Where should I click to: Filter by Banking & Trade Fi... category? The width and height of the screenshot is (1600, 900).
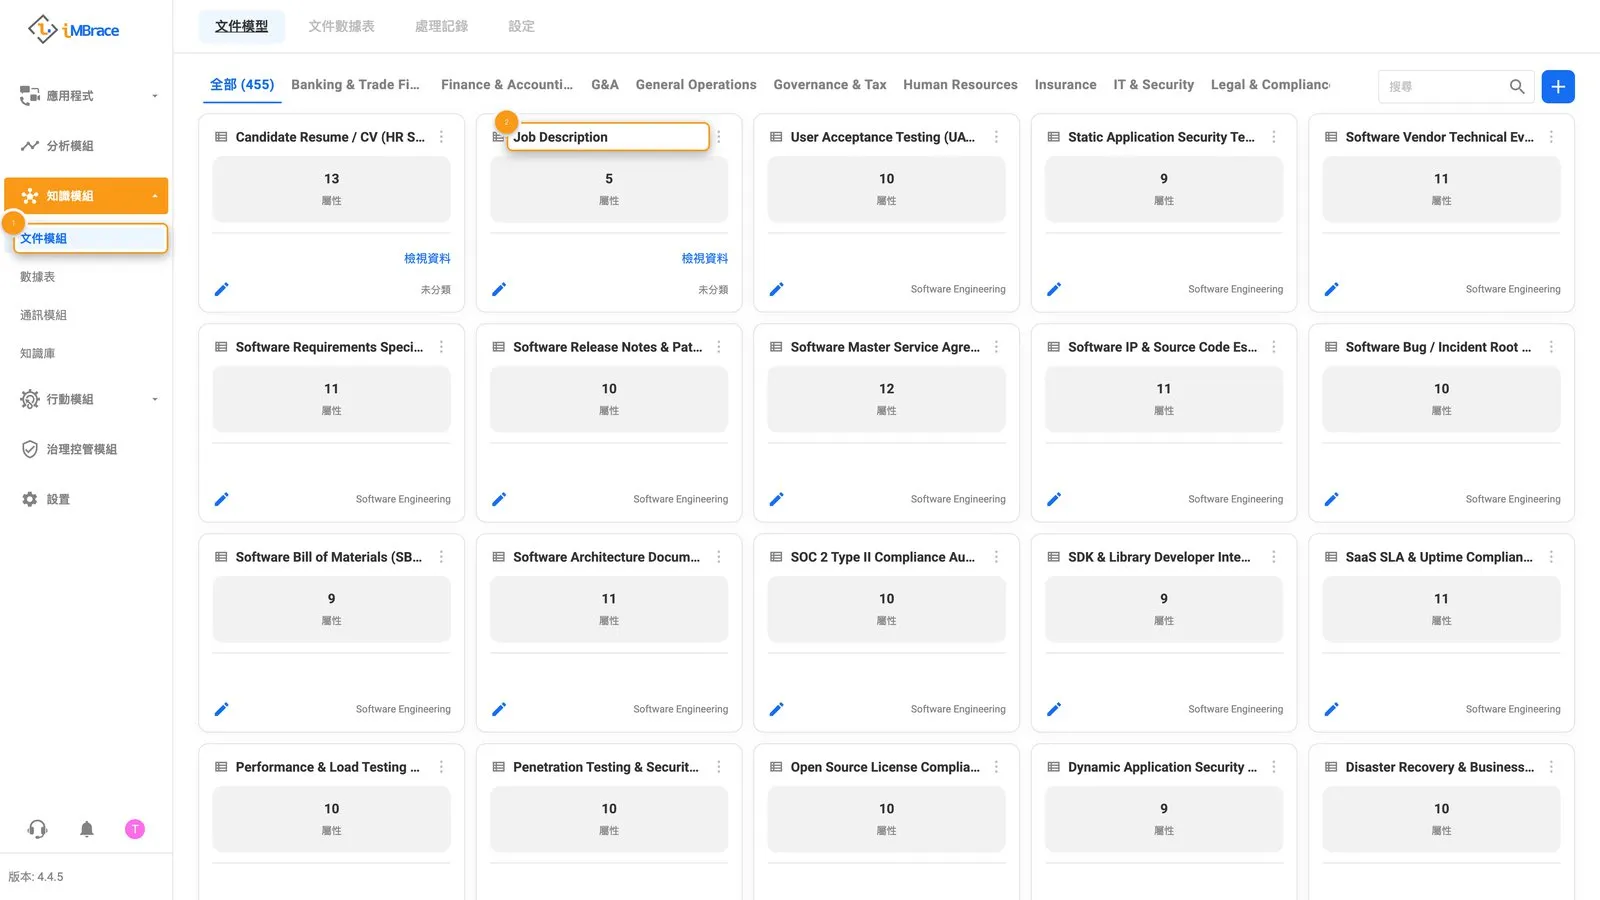(355, 85)
